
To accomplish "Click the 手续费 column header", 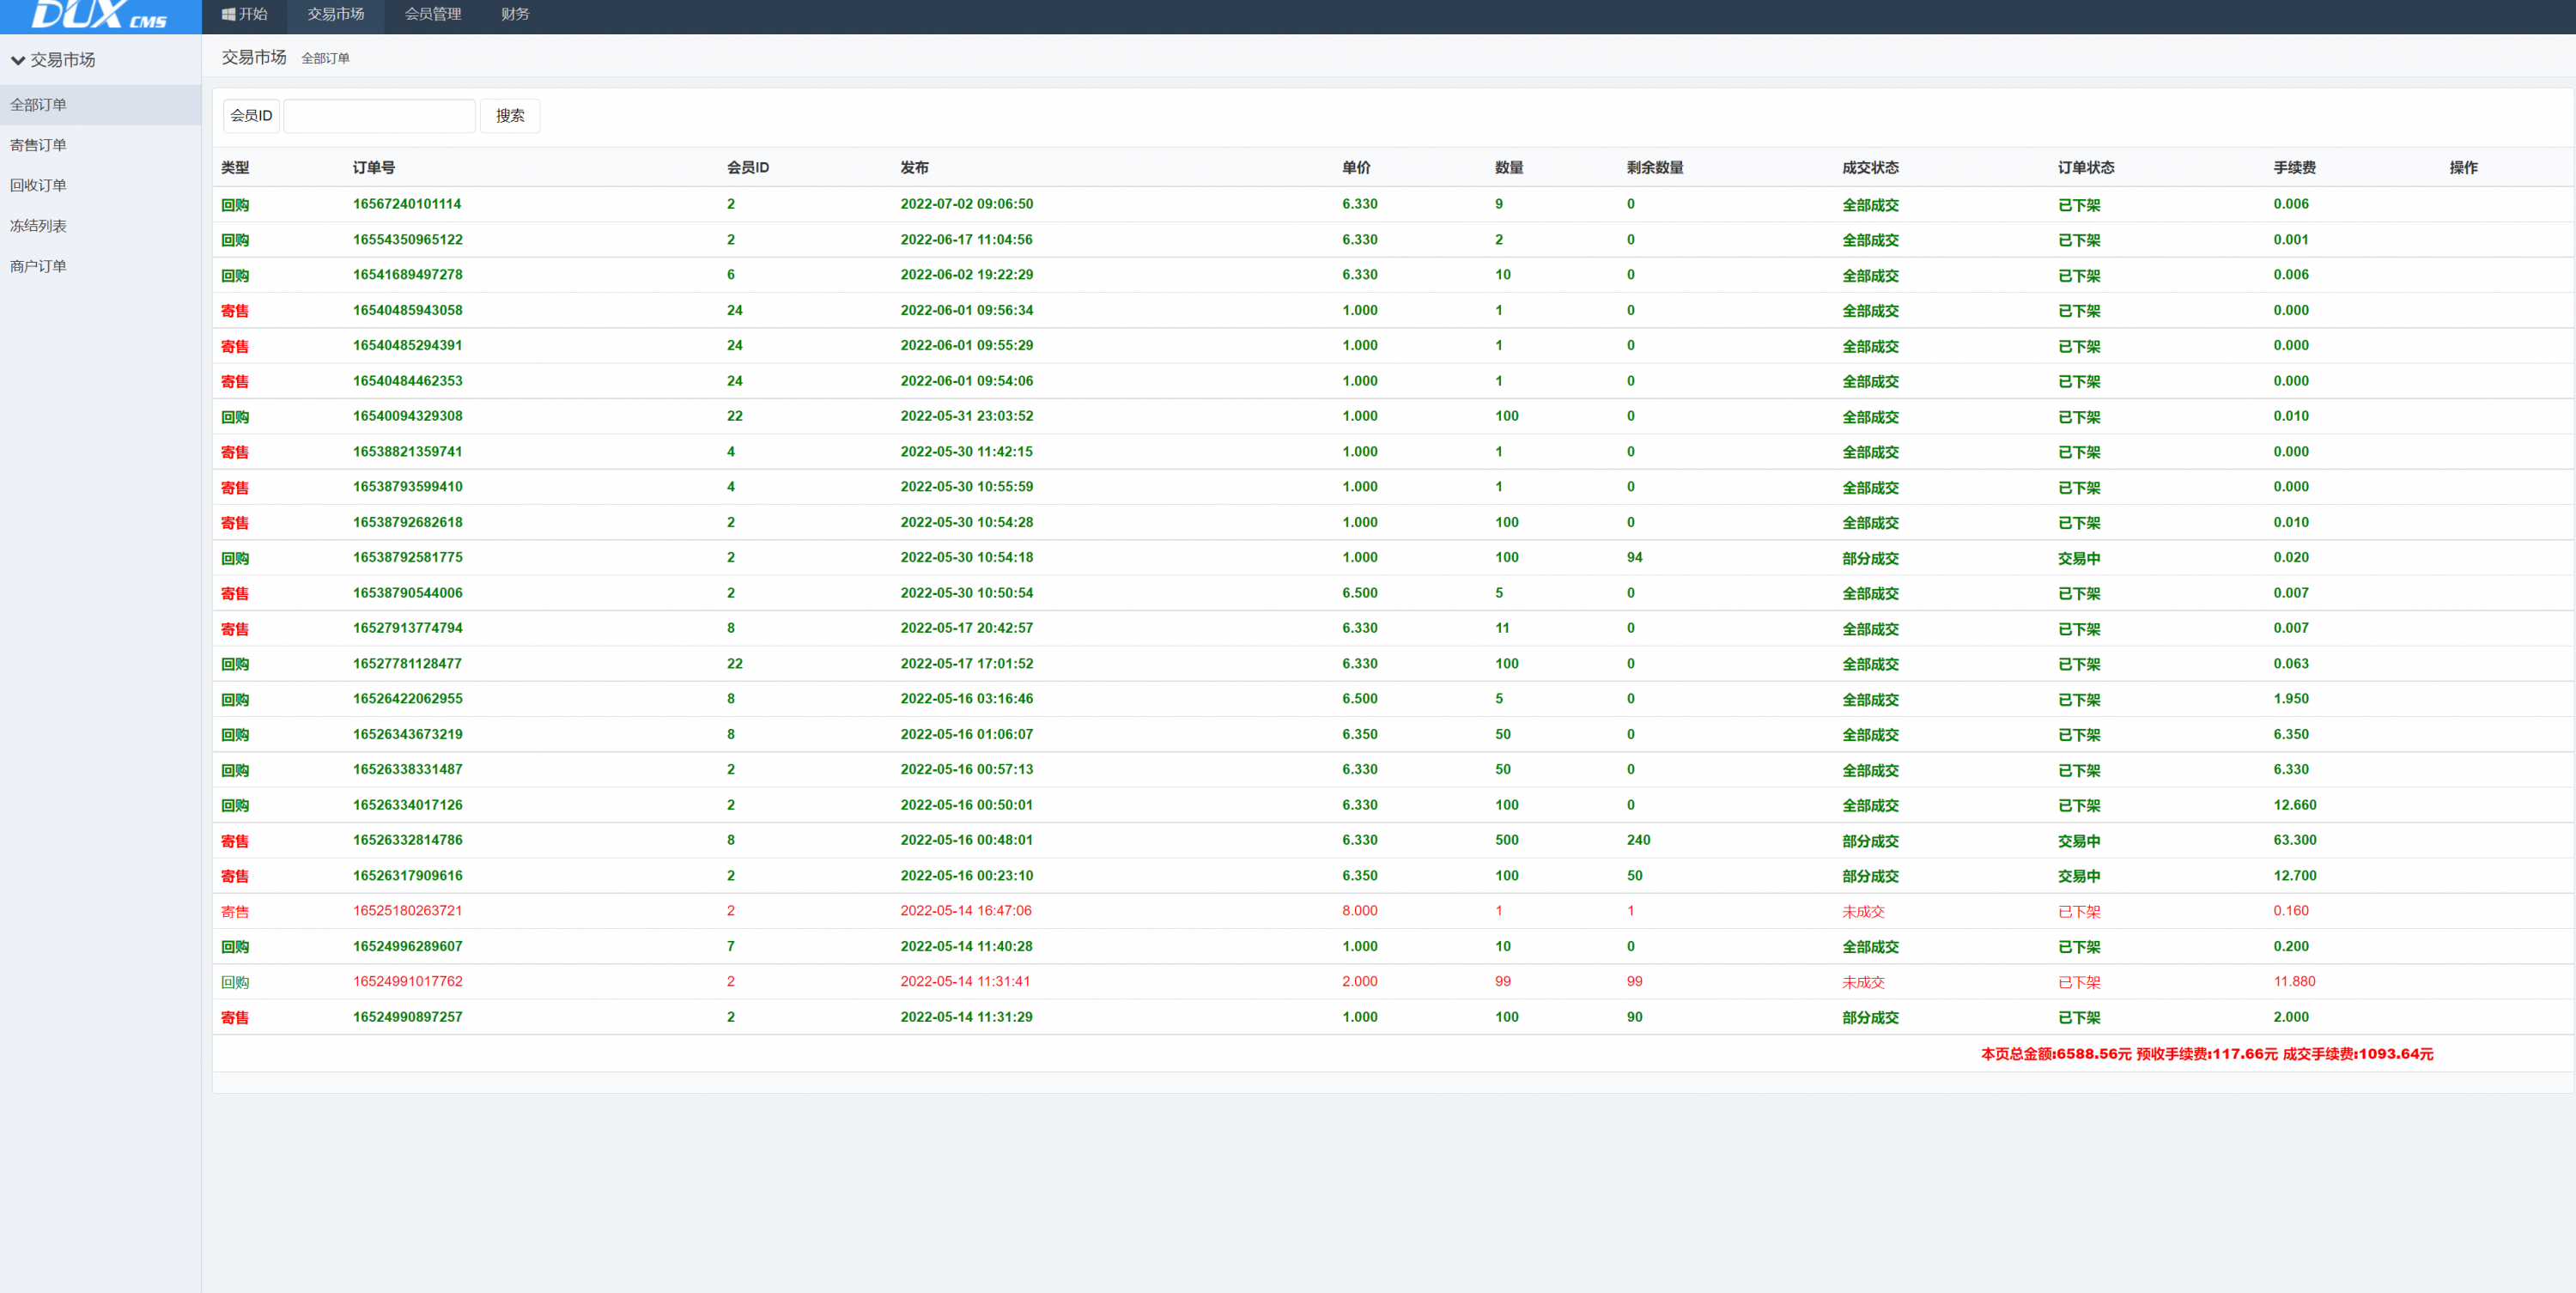I will point(2294,168).
